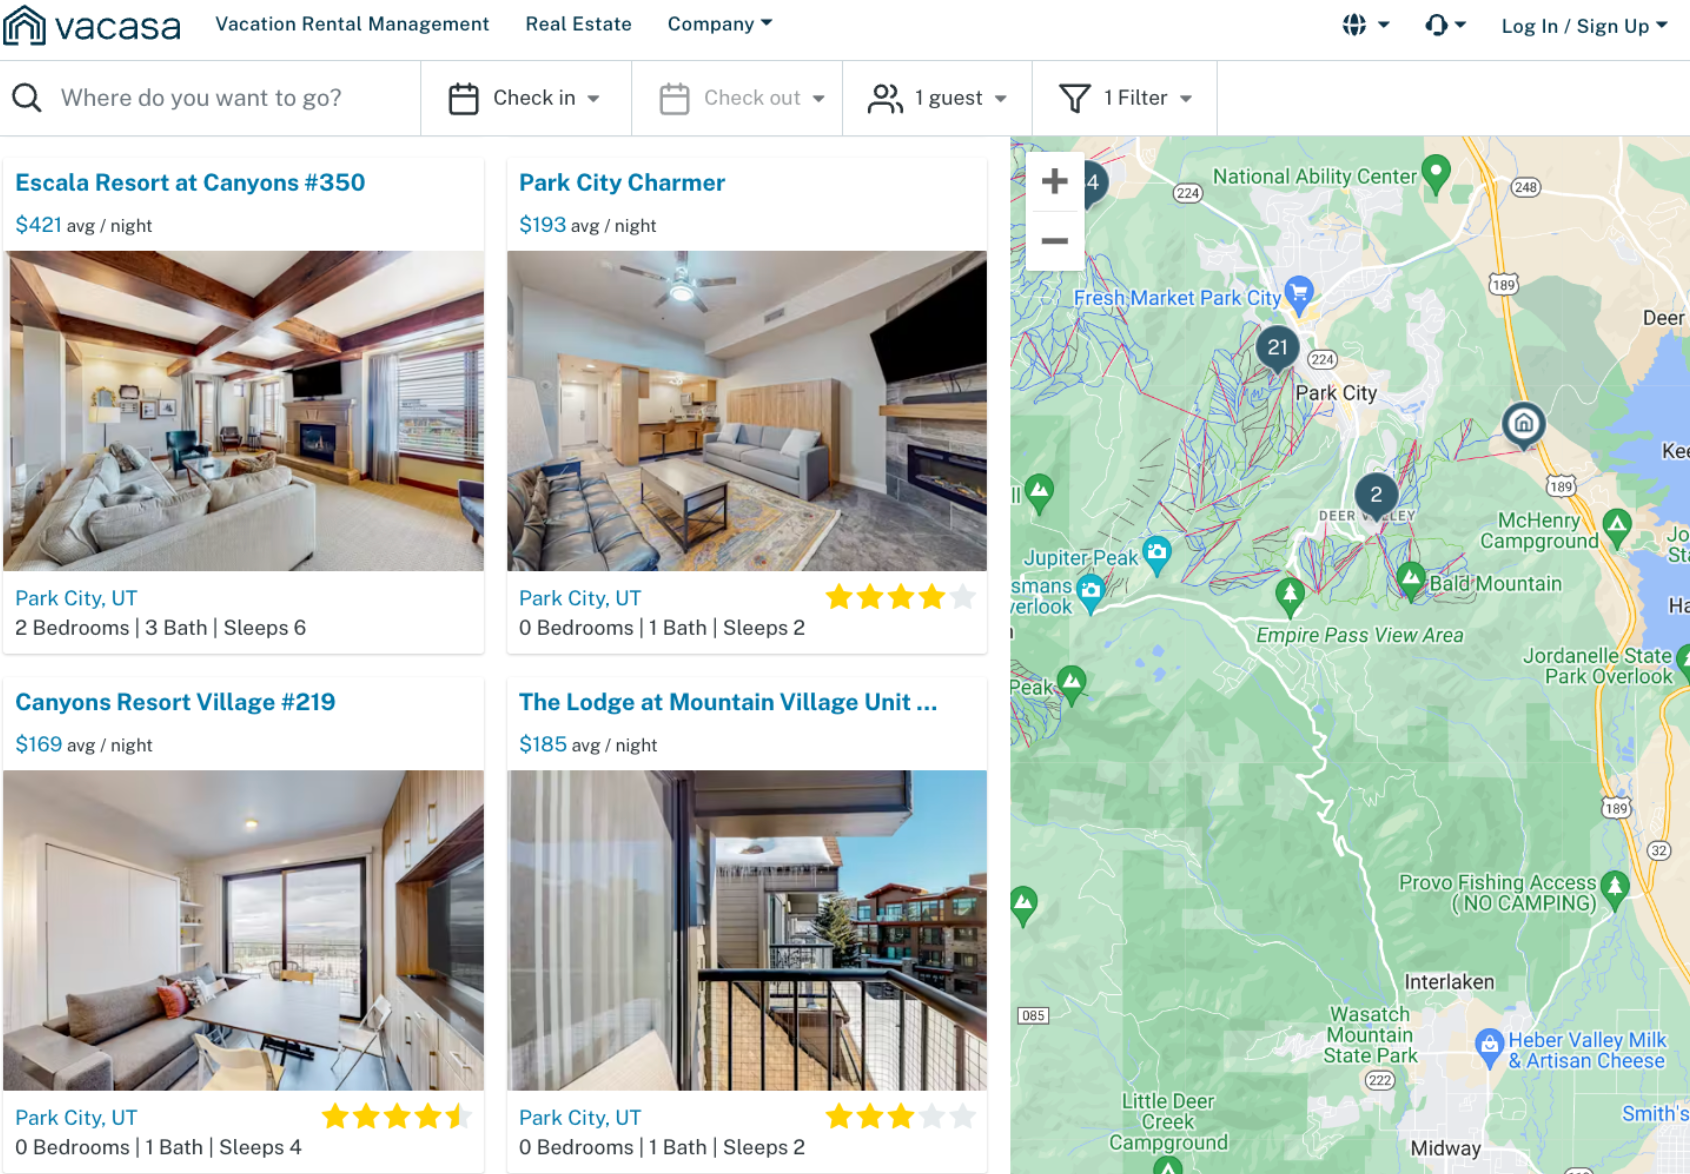The width and height of the screenshot is (1690, 1174).
Task: Click the Heber Valley Milk shop pin
Action: click(x=1490, y=1046)
